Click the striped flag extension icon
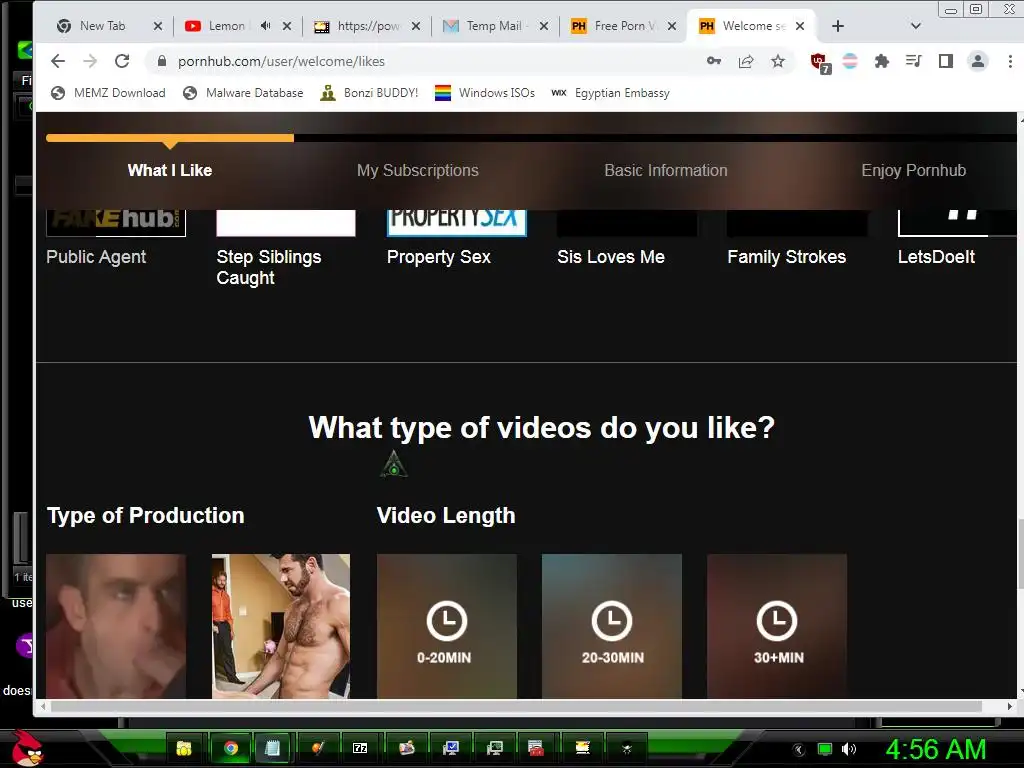The height and width of the screenshot is (768, 1024). pos(850,61)
